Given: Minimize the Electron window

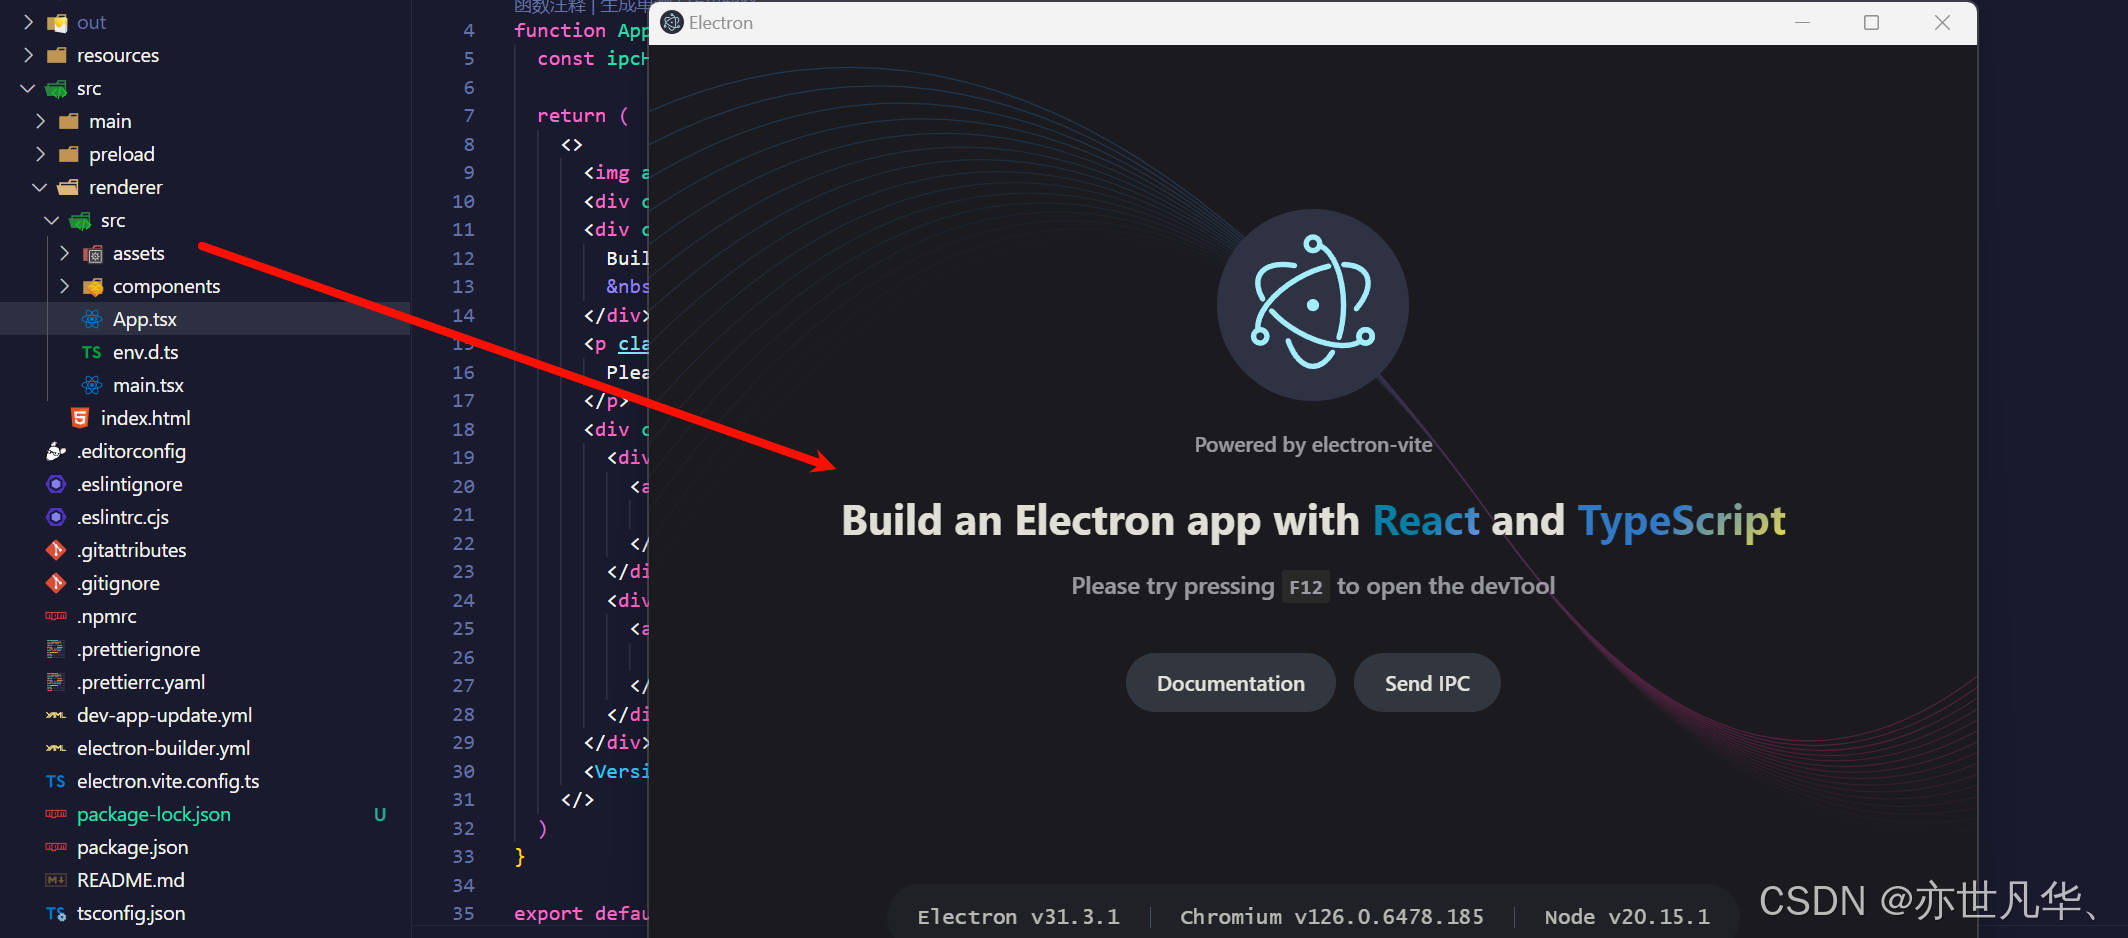Looking at the screenshot, I should (x=1802, y=22).
